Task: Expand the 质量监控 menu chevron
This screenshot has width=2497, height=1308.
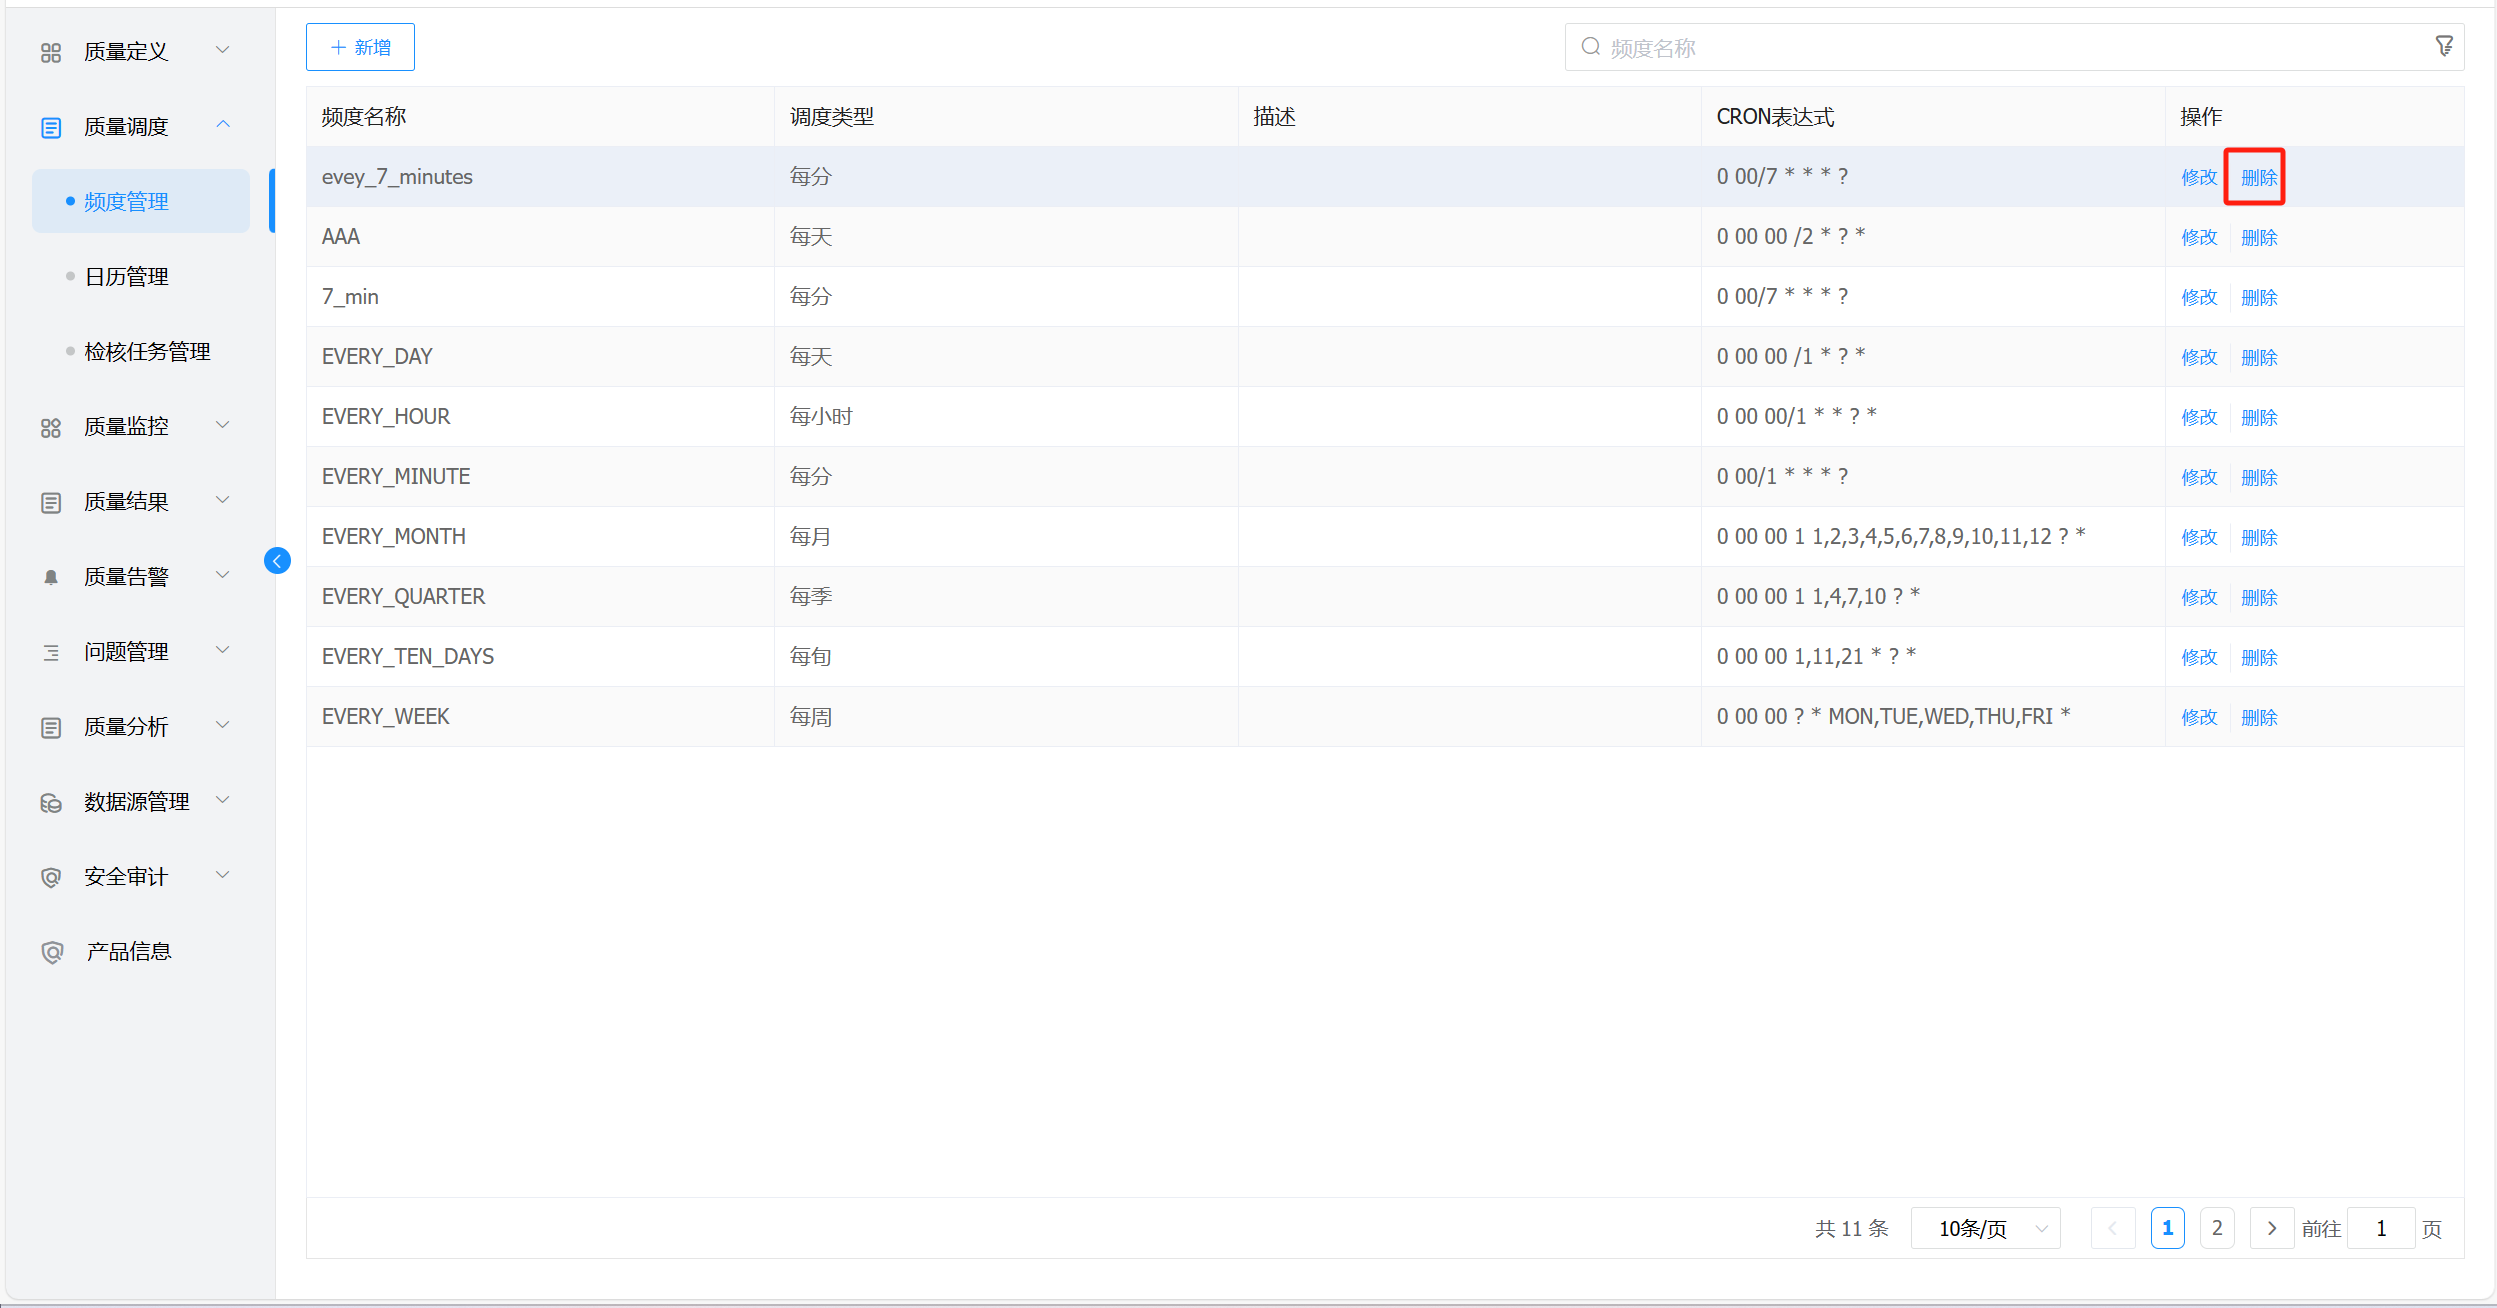Action: [223, 425]
